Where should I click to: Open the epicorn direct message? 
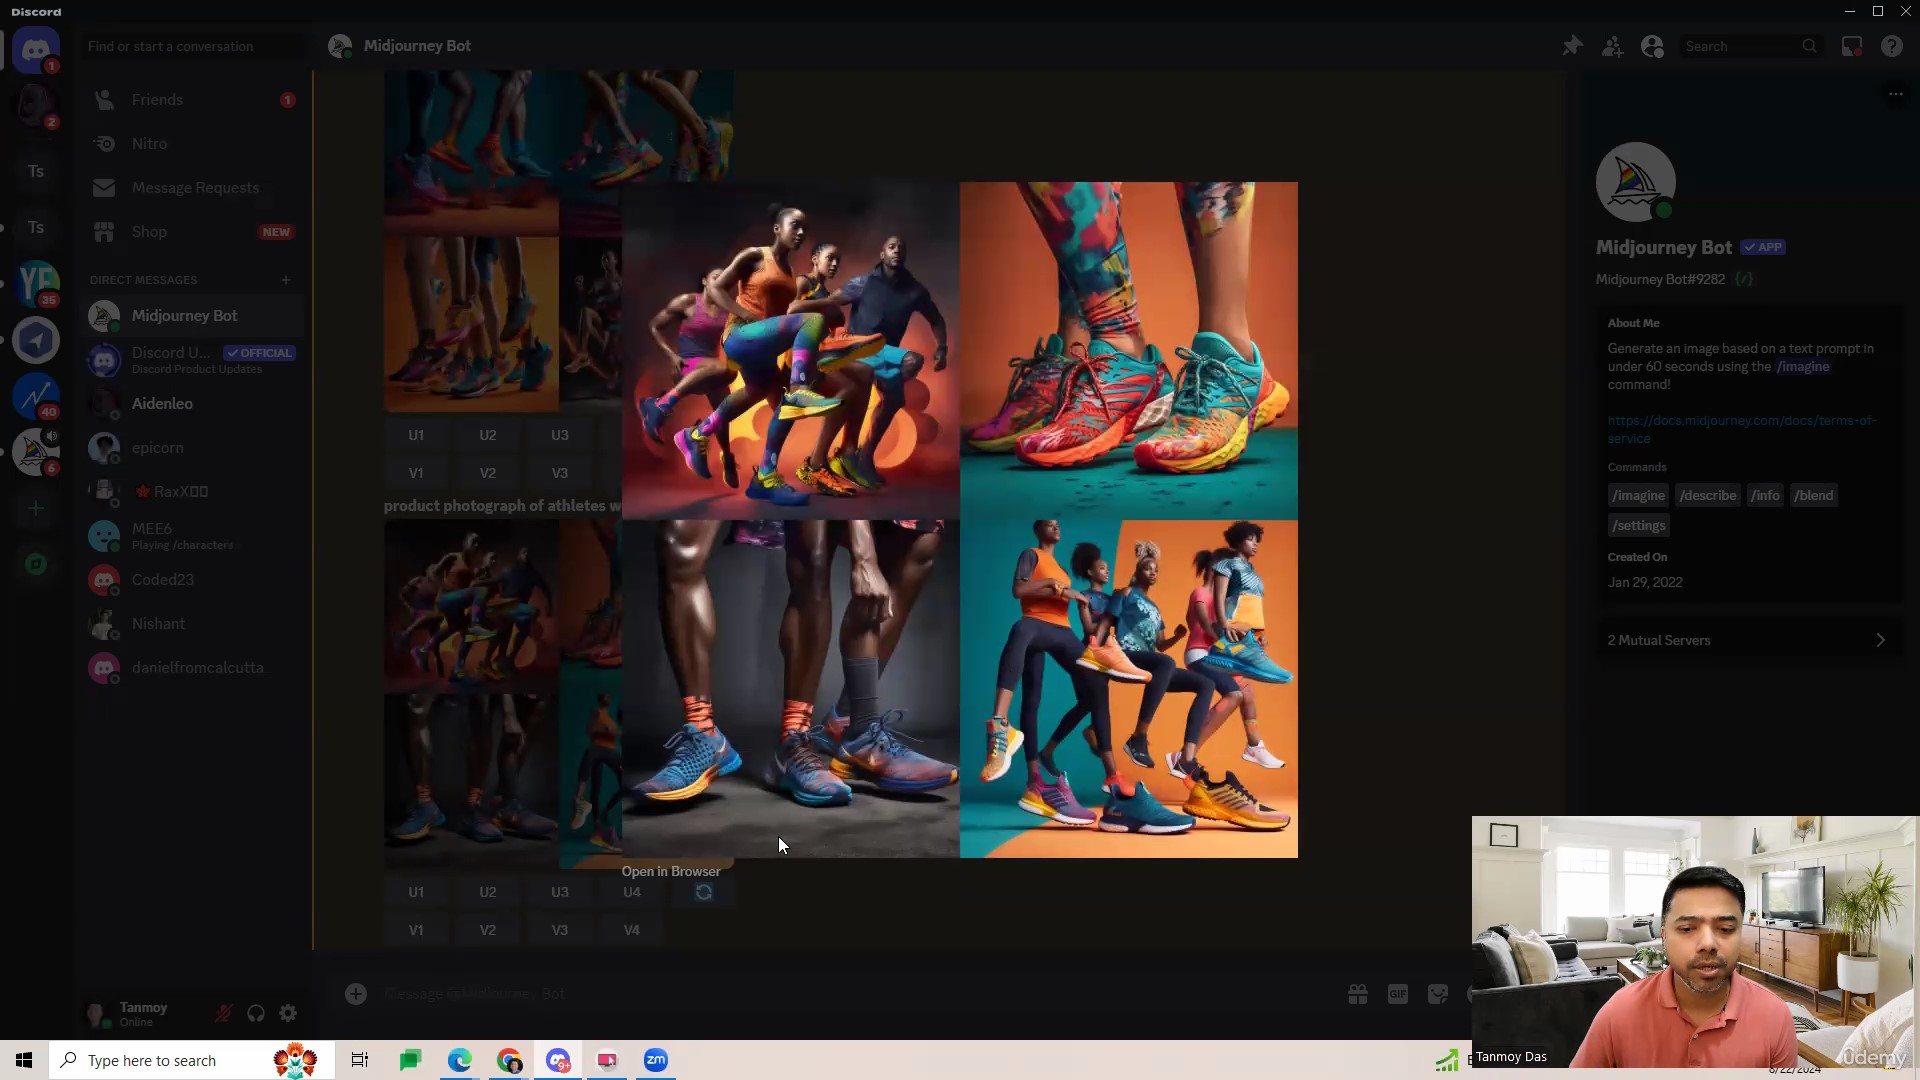coord(192,448)
